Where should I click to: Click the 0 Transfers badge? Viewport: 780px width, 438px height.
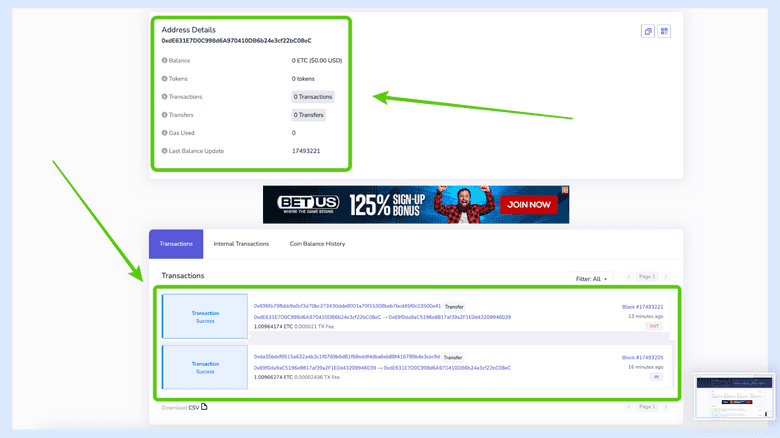point(308,115)
